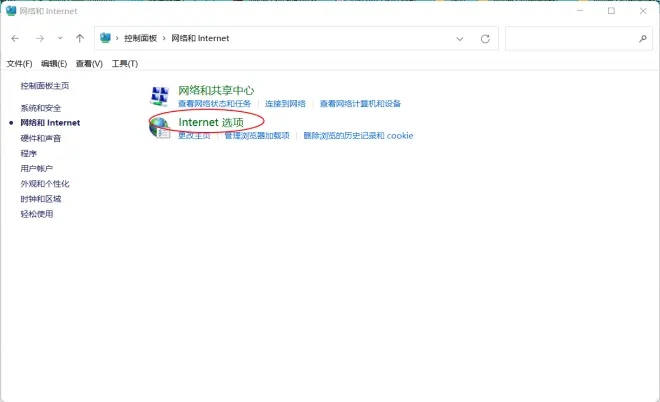Select 网络和 Internet breadcrumb segment

point(200,38)
